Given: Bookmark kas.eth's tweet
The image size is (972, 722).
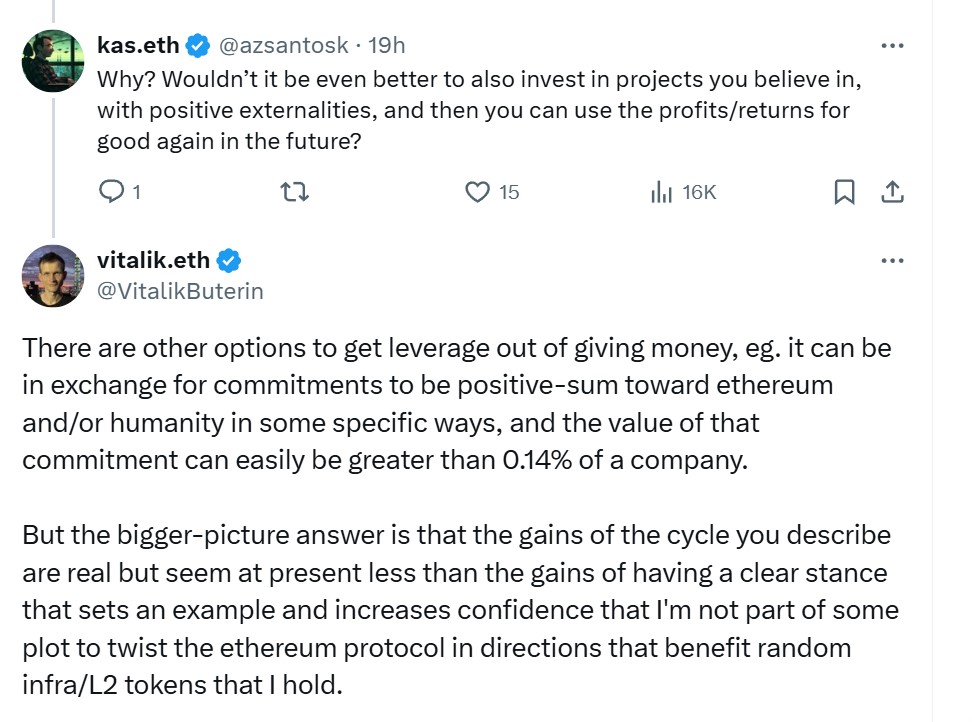Looking at the screenshot, I should pyautogui.click(x=843, y=192).
